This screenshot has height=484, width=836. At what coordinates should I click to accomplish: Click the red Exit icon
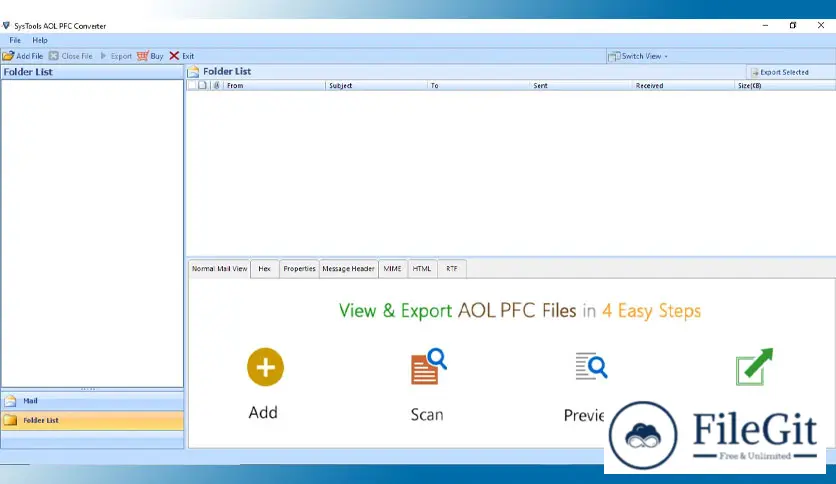(x=174, y=55)
